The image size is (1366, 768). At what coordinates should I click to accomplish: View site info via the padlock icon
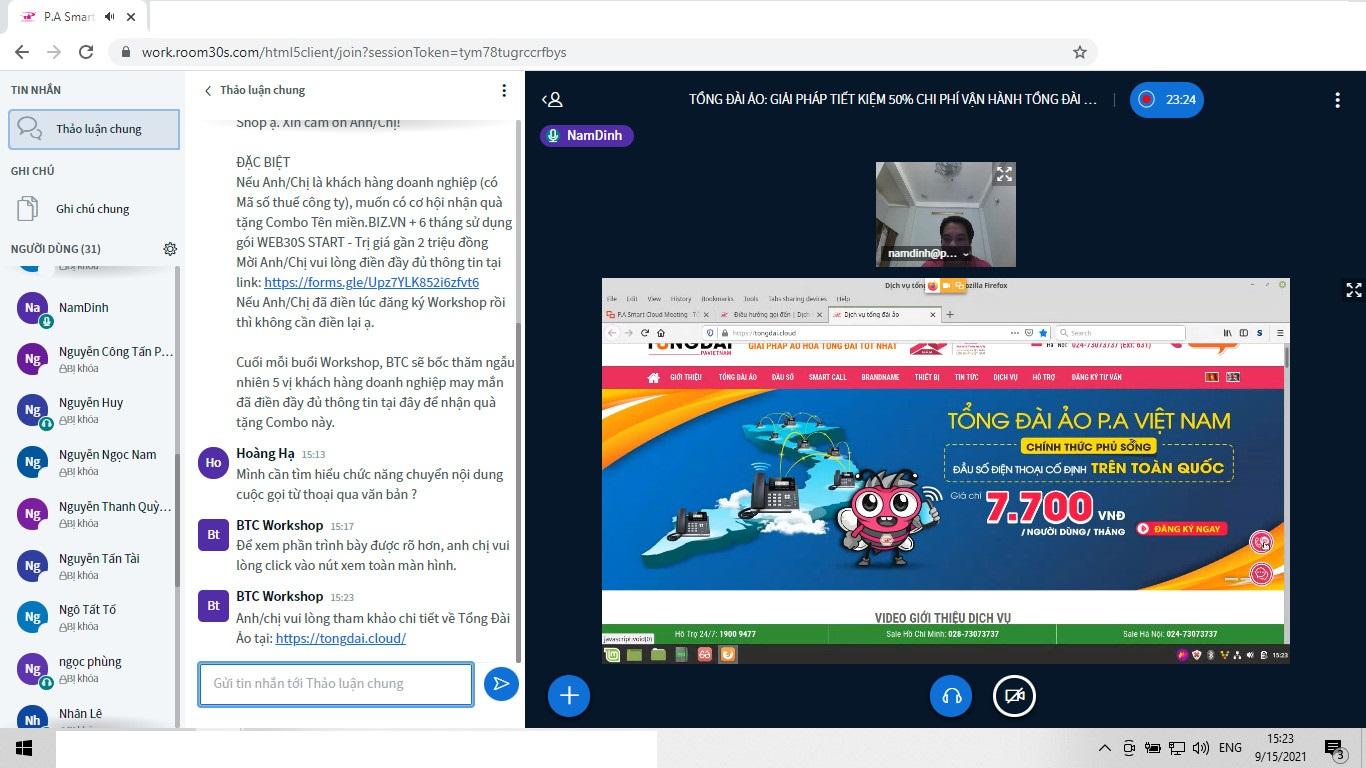pos(125,52)
